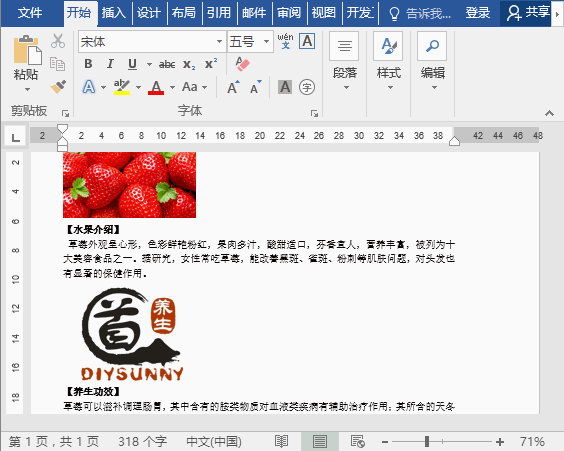Switch to the 布局 Layout tab
Viewport: 564px width, 451px height.
183,13
